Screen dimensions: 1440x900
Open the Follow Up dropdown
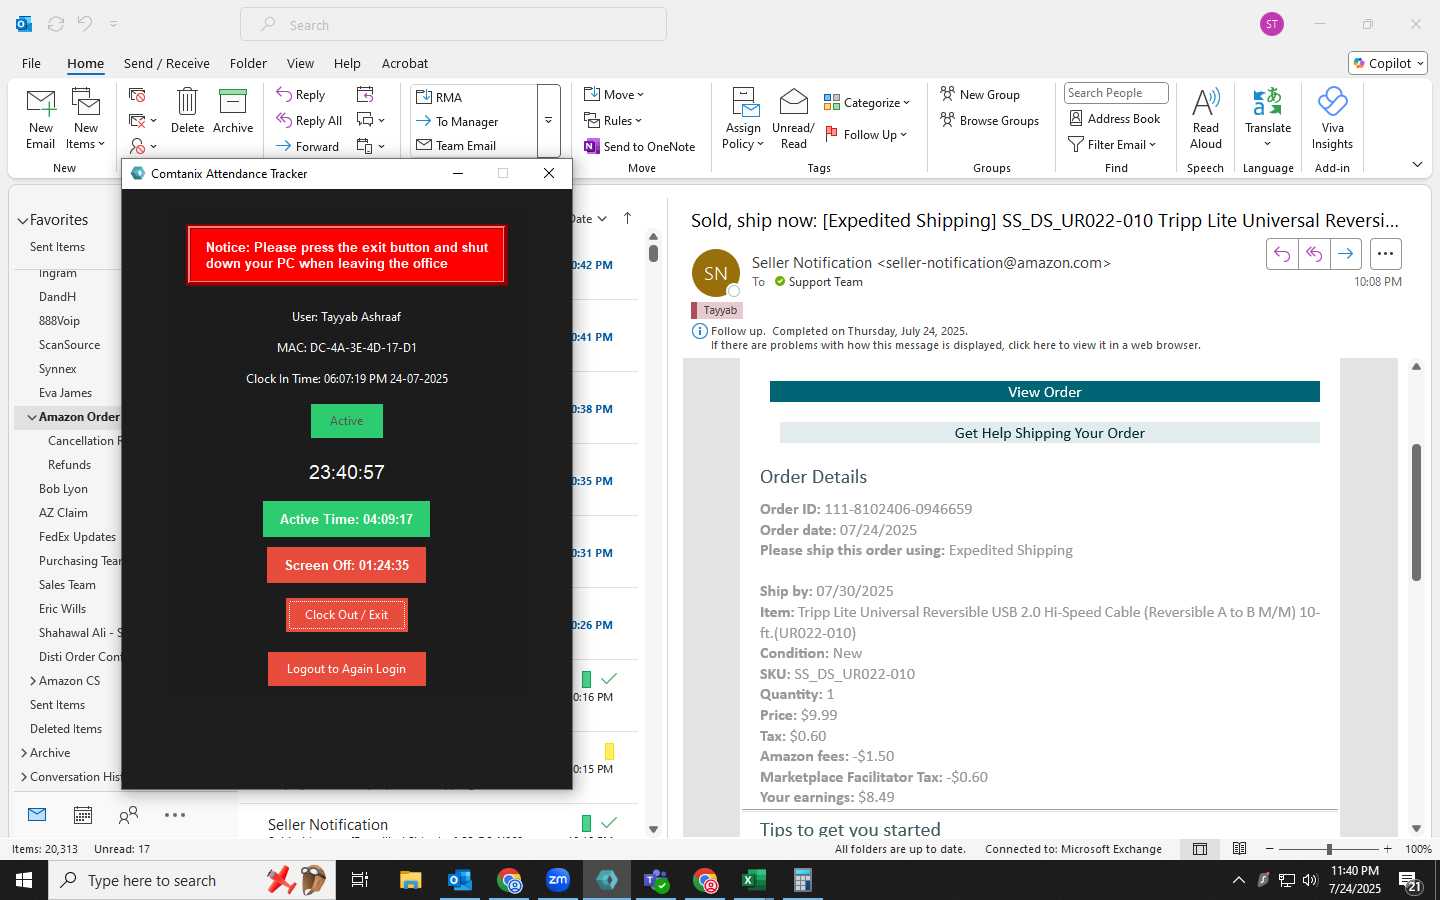pos(865,134)
